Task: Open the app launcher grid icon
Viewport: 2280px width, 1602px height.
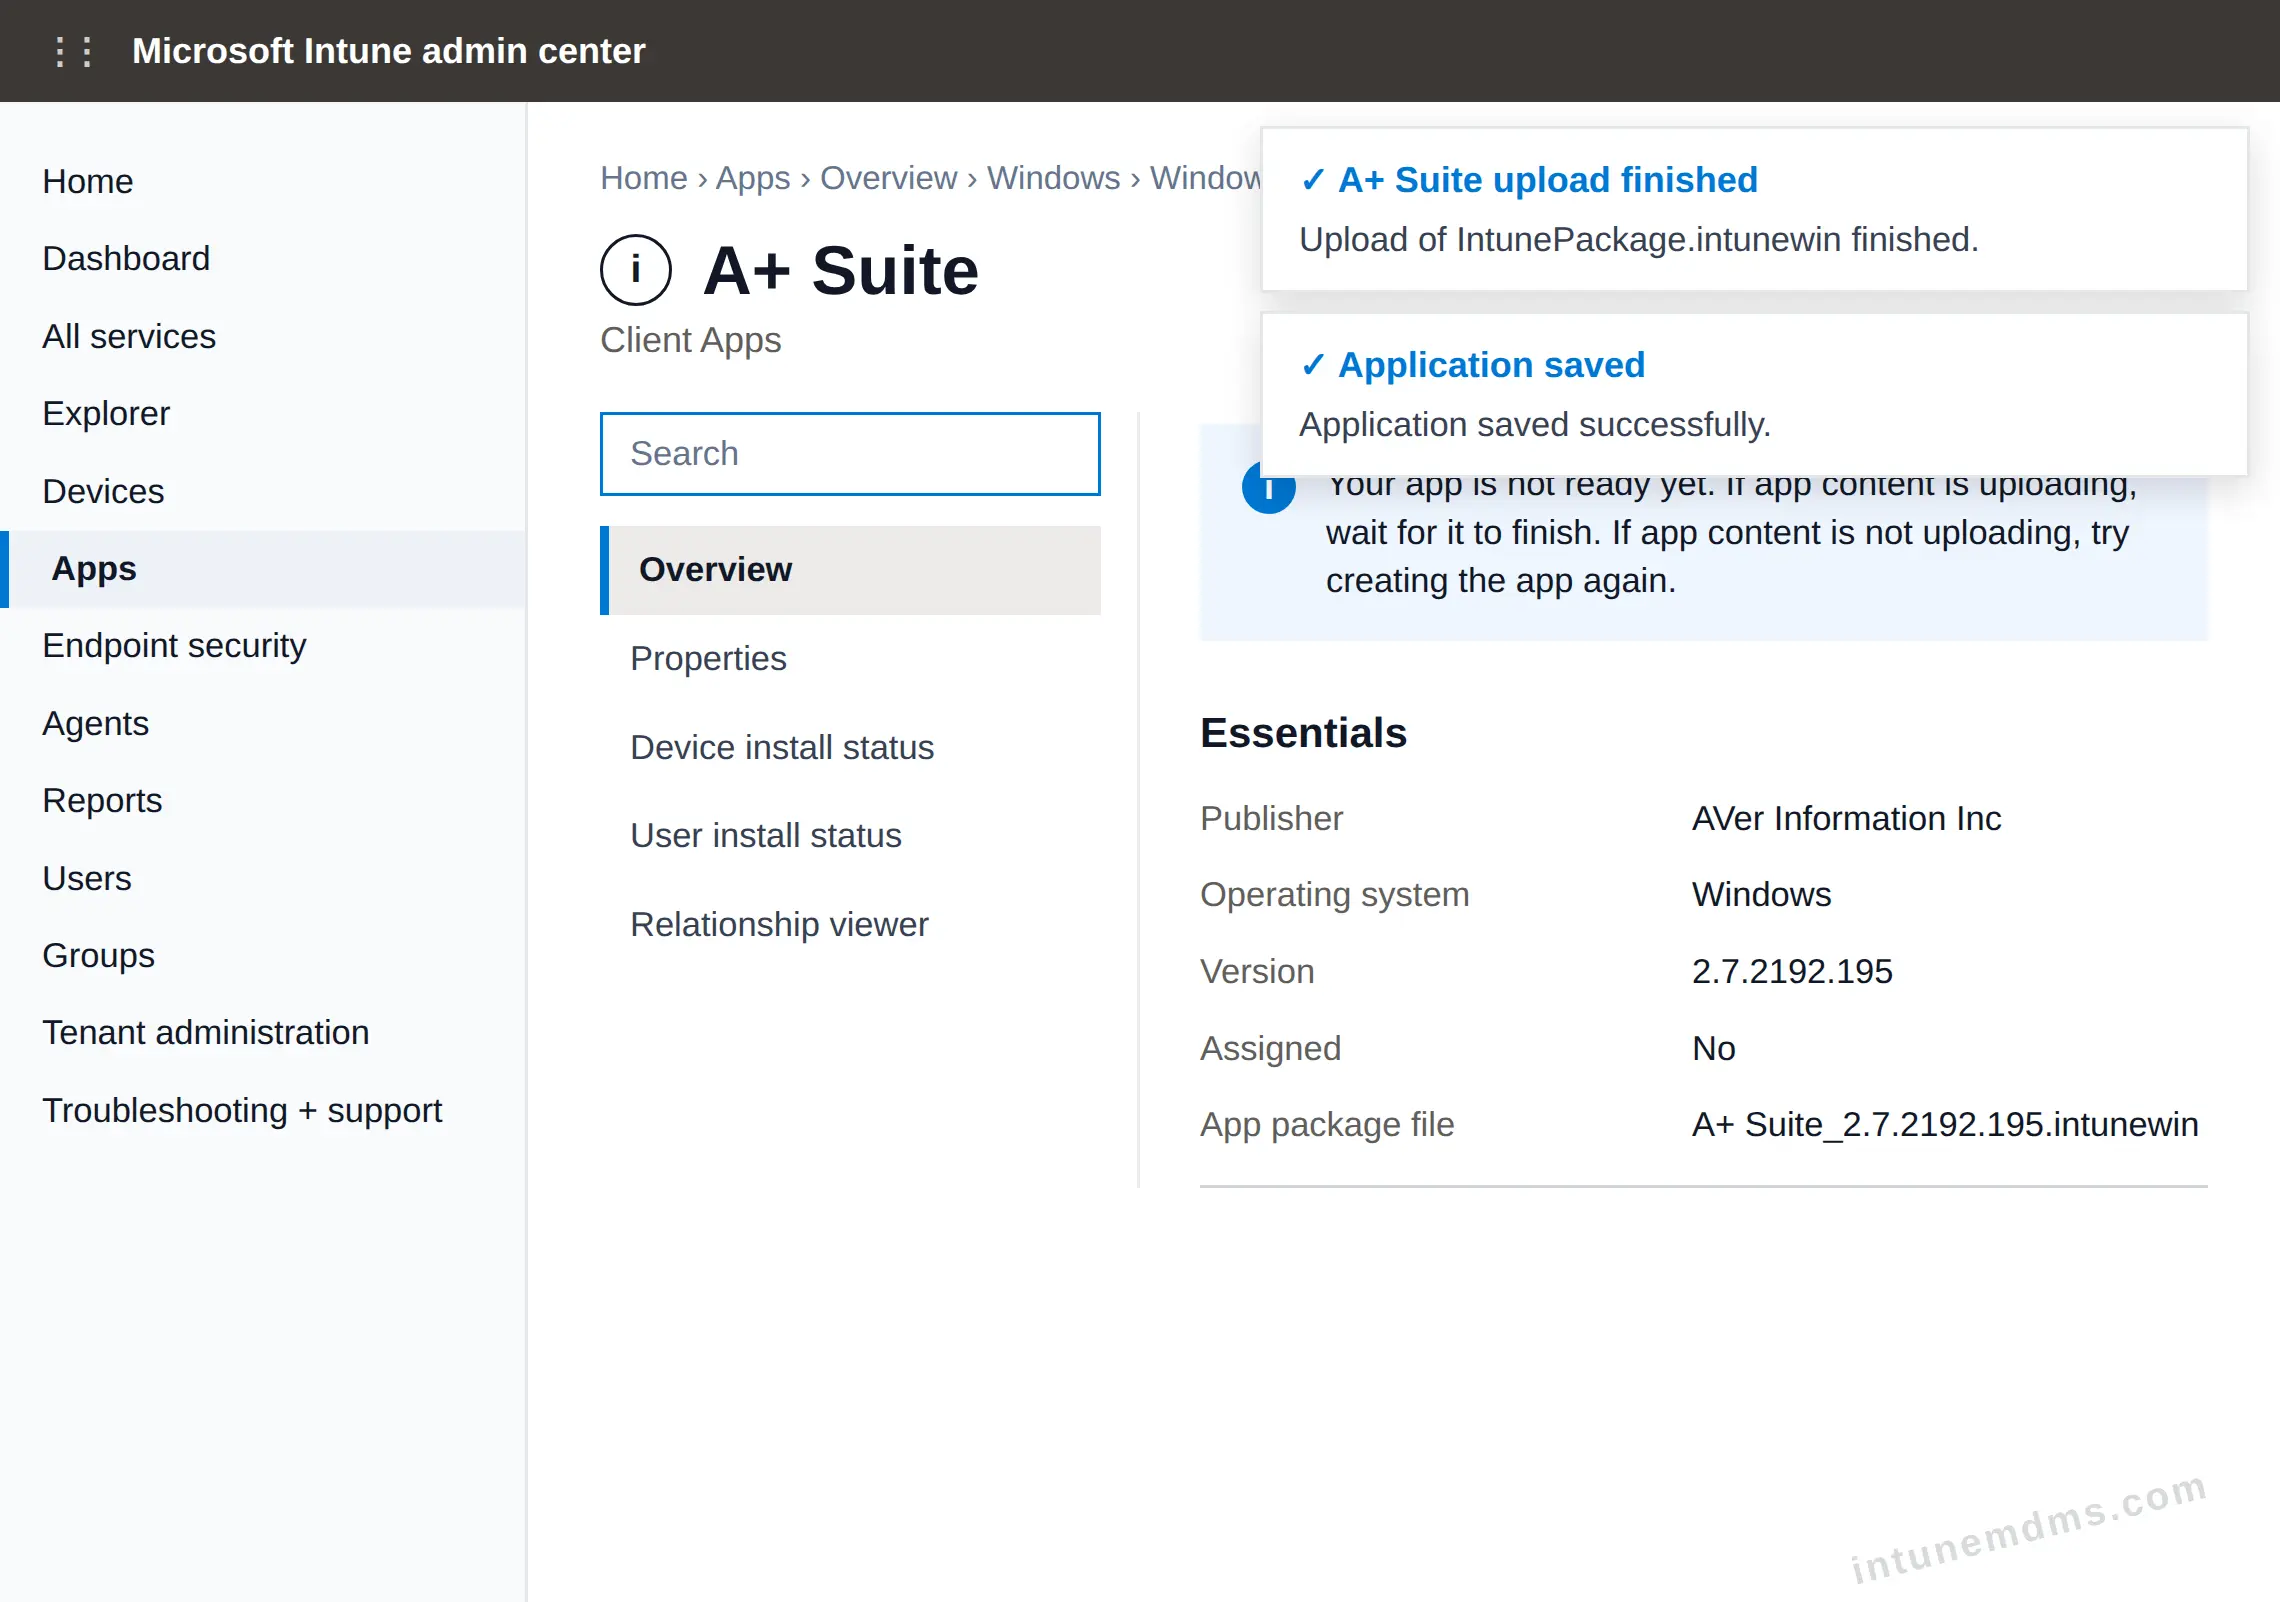Action: (x=74, y=51)
